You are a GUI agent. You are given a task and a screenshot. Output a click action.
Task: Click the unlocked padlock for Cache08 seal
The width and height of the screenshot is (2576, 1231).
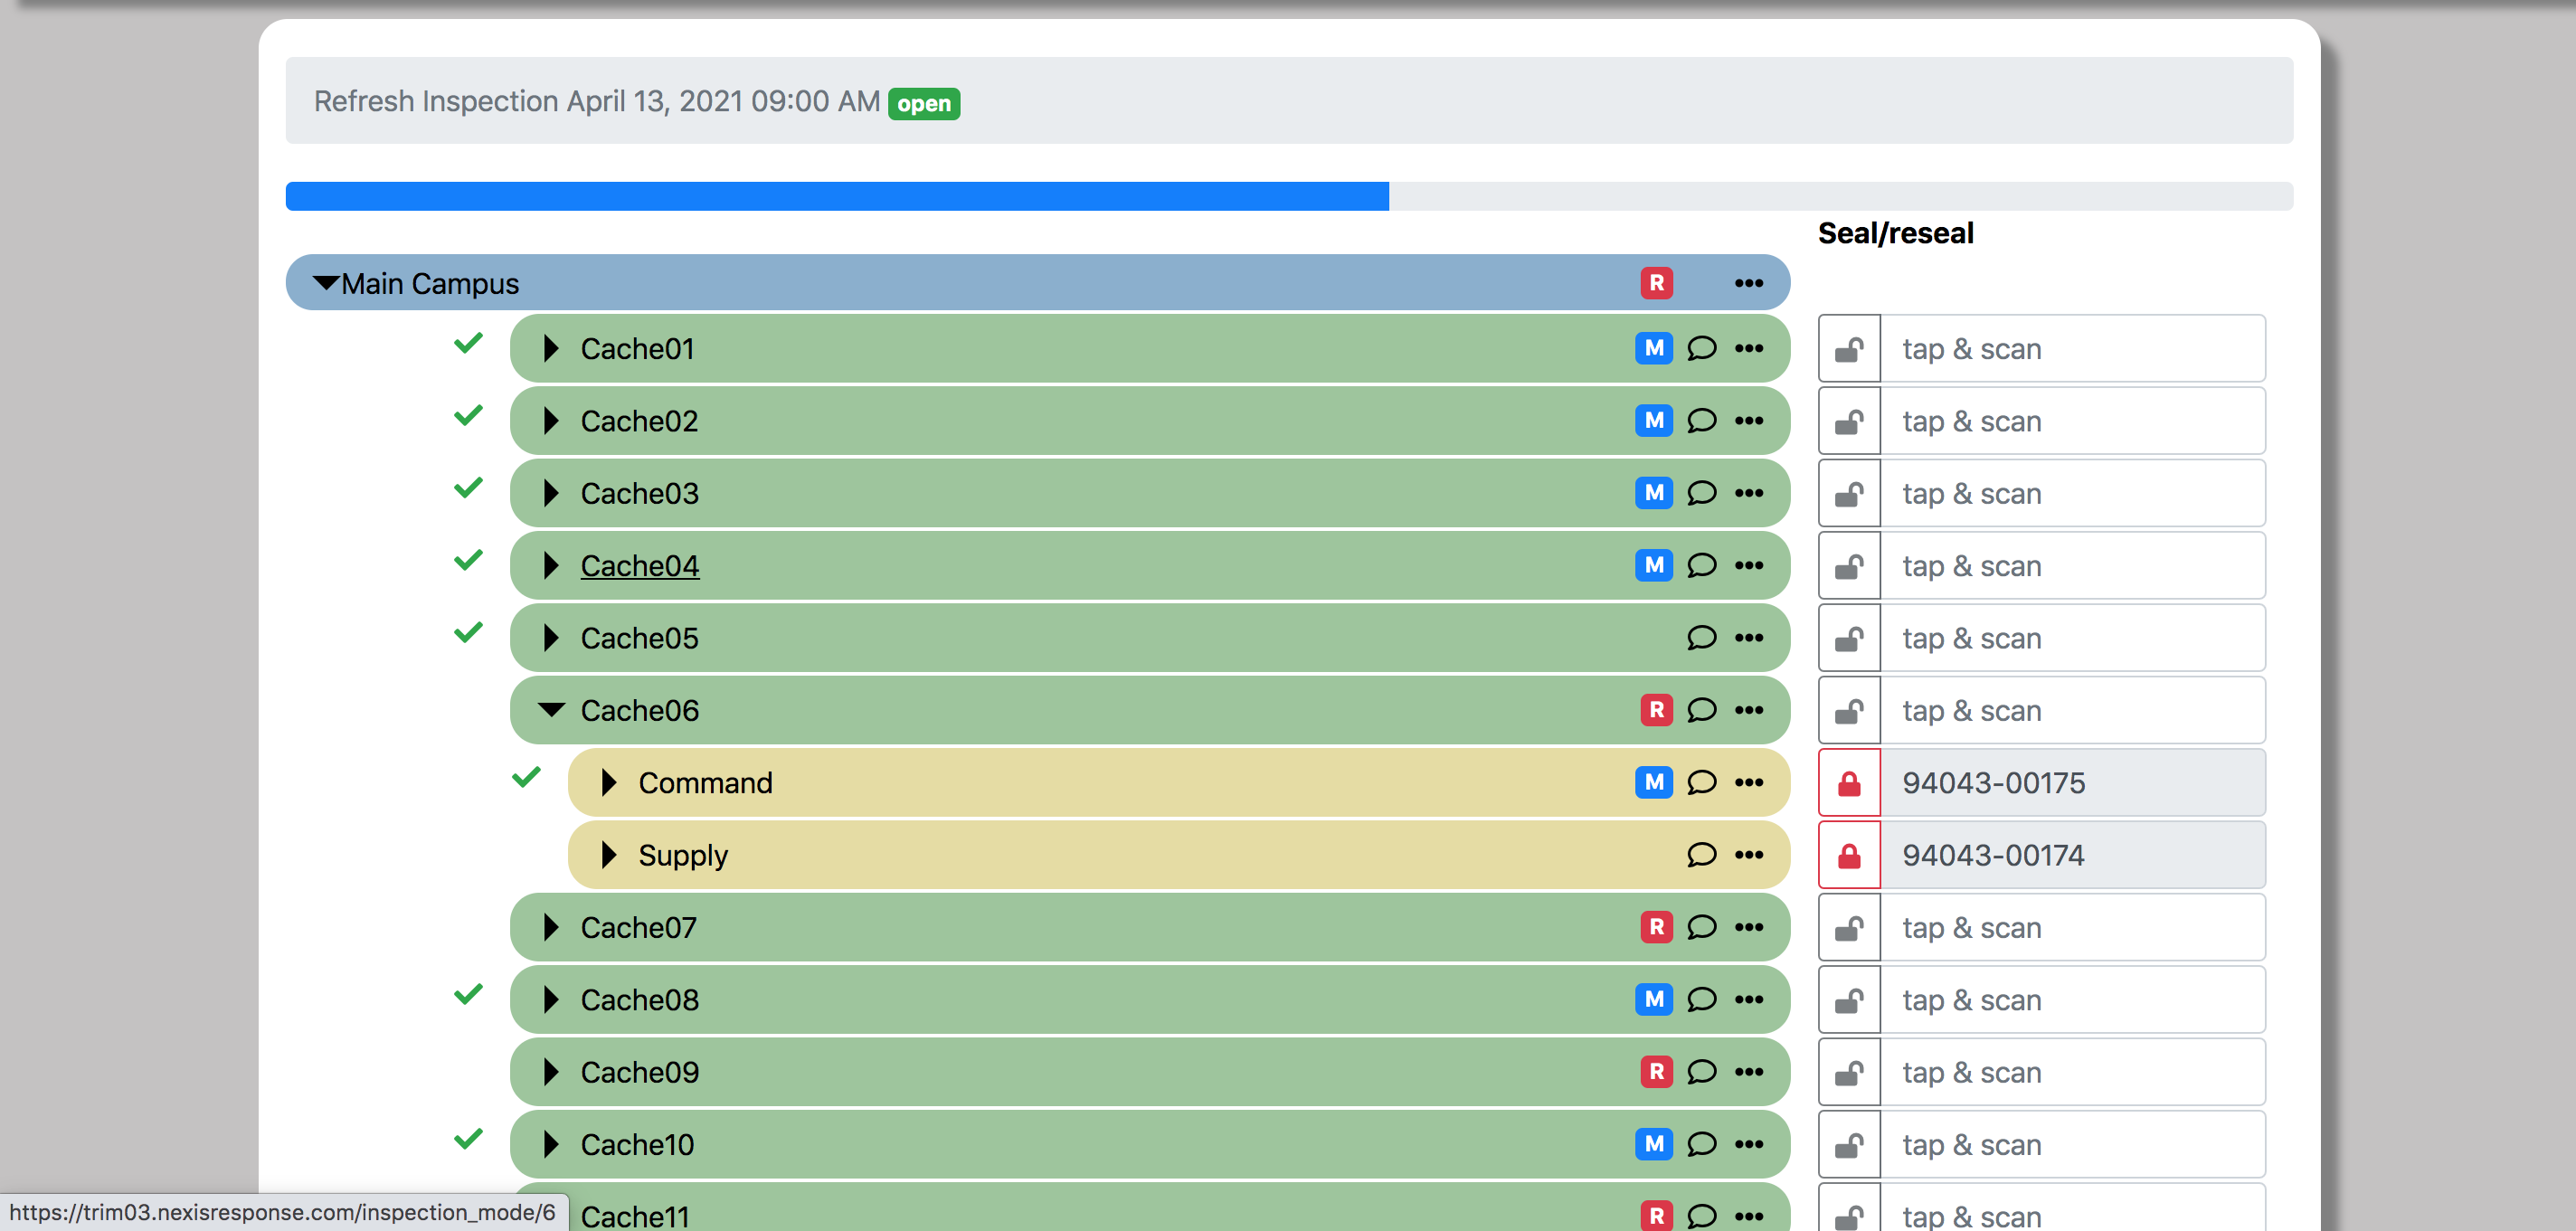(x=1849, y=1000)
